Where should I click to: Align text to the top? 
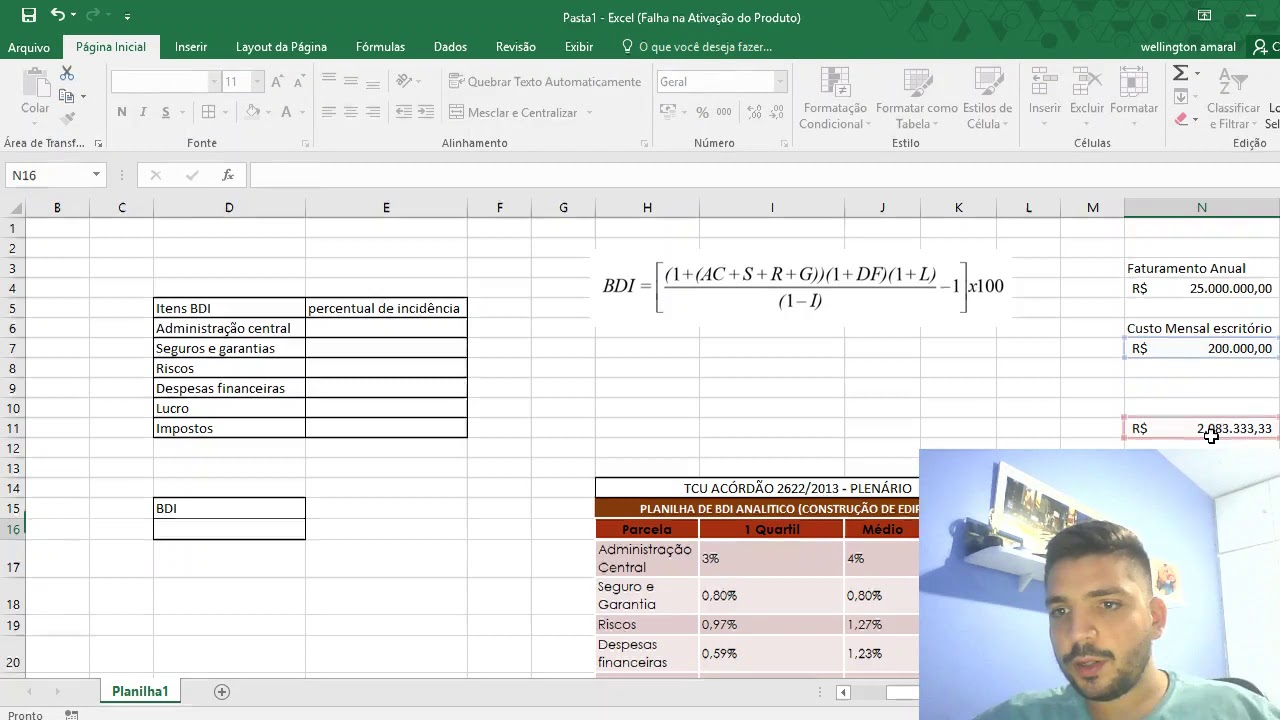coord(329,81)
